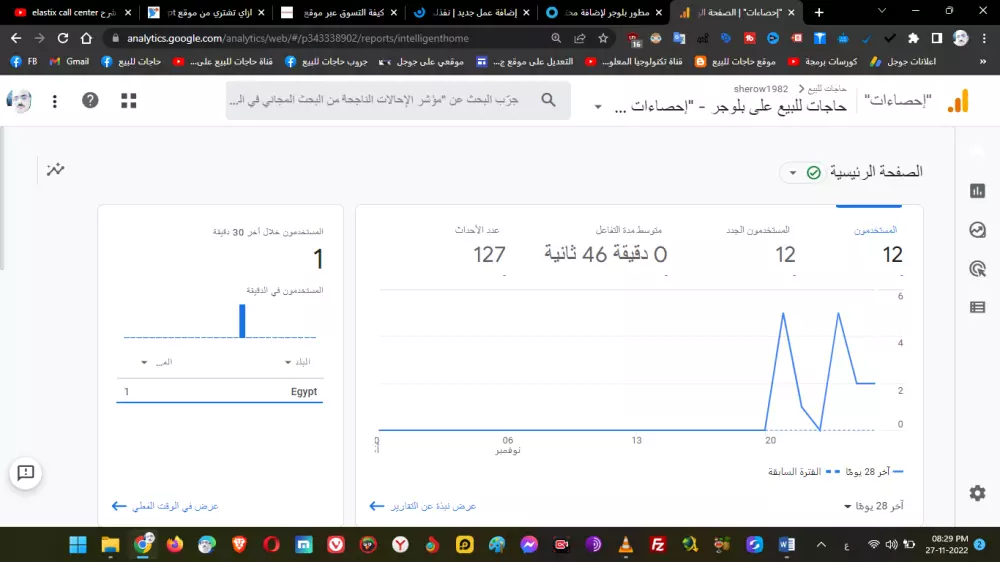Screen dimensions: 1000x562
Task: Open the Reports icon in right sidebar
Action: click(977, 191)
